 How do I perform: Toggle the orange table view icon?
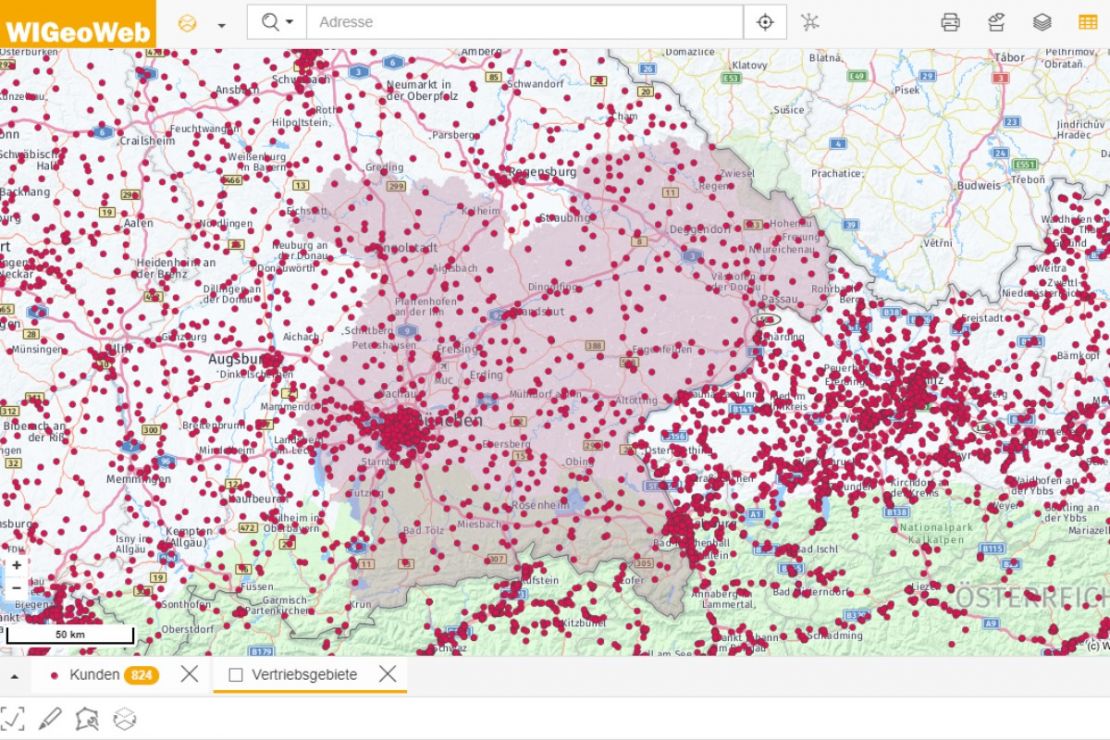pyautogui.click(x=1088, y=22)
